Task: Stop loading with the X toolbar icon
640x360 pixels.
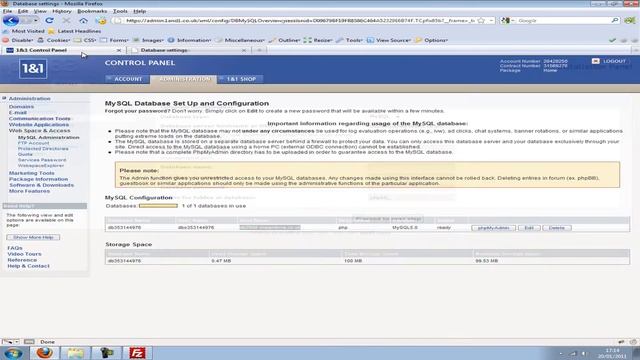Action: [67, 20]
